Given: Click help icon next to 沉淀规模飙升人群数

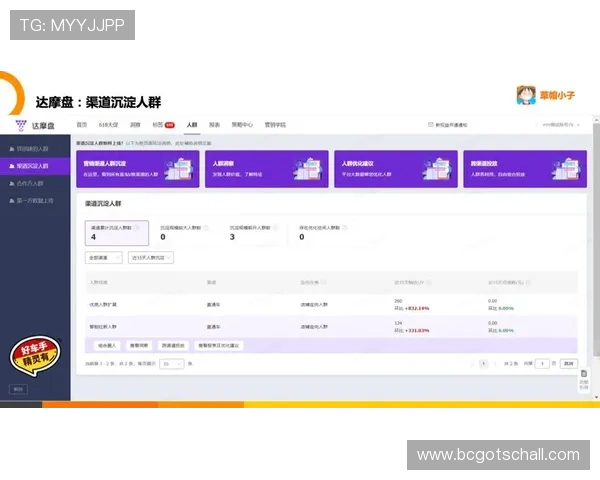Looking at the screenshot, I should [x=275, y=228].
